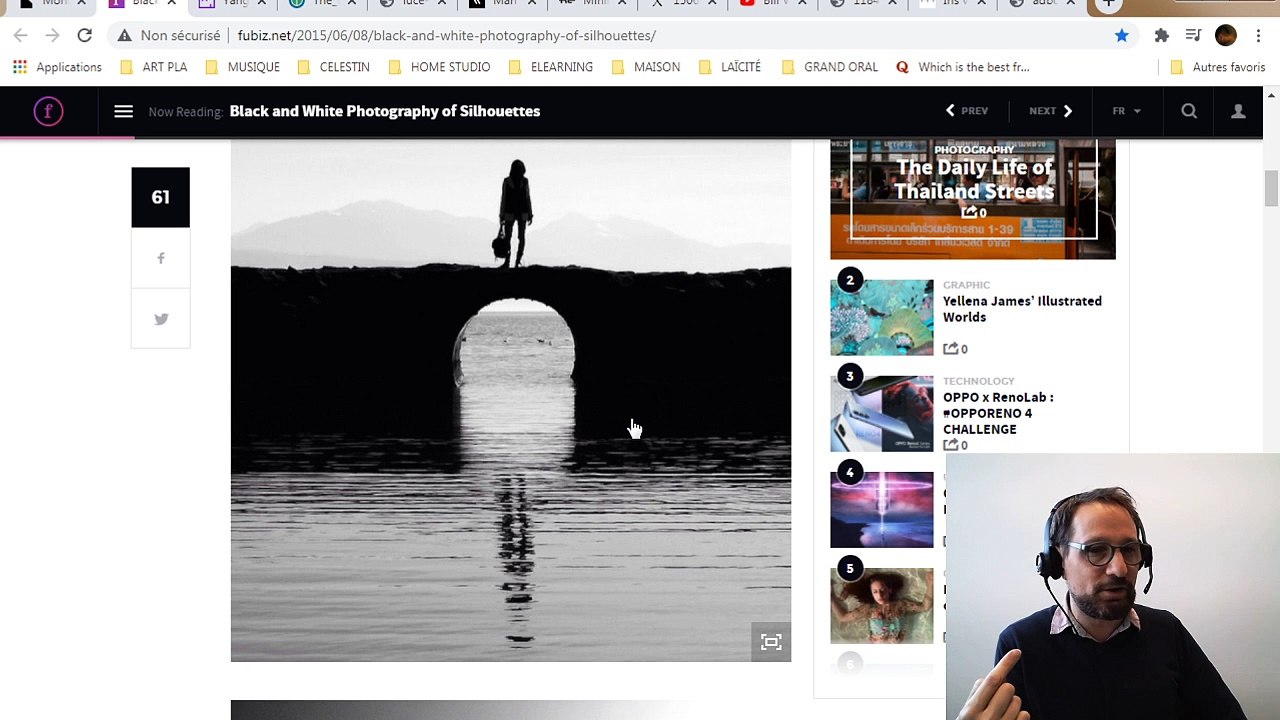The width and height of the screenshot is (1280, 720).
Task: Open The Daily Life of Thailand Streets article
Action: point(973,179)
